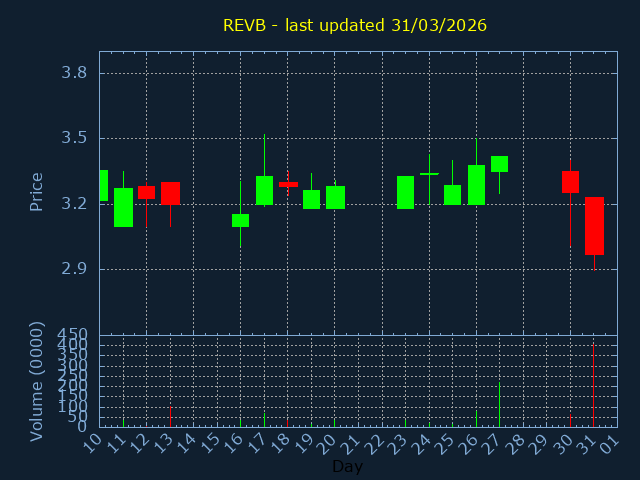Click the 450 volume axis label
The image size is (640, 480).
point(73,334)
